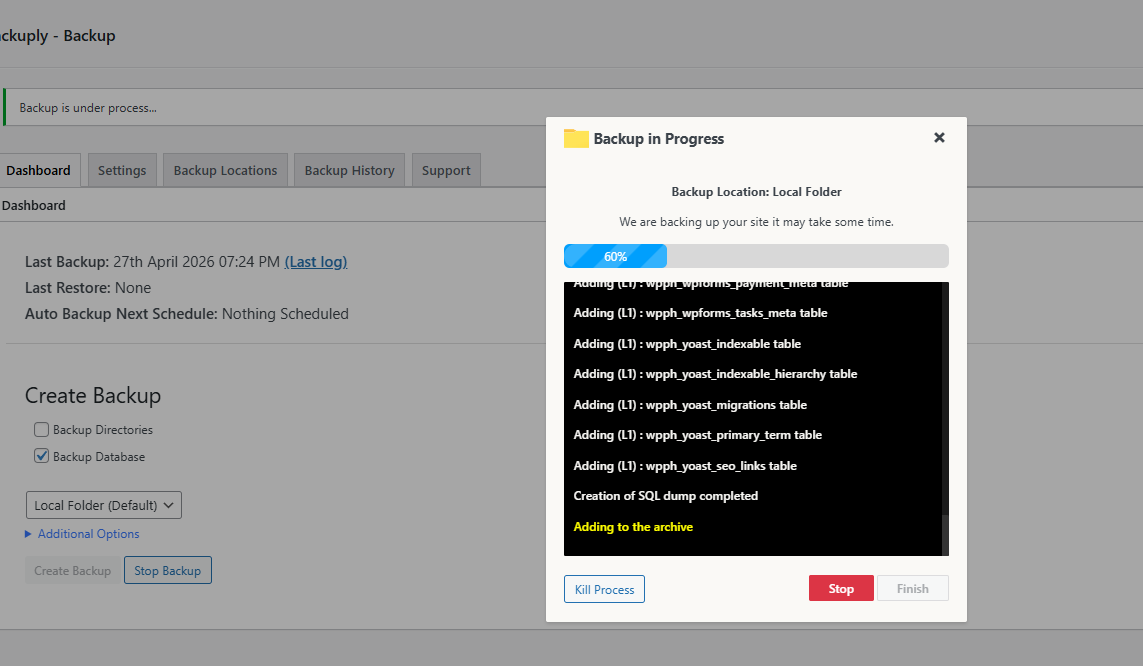
Task: Open the Settings tab
Action: pos(122,171)
